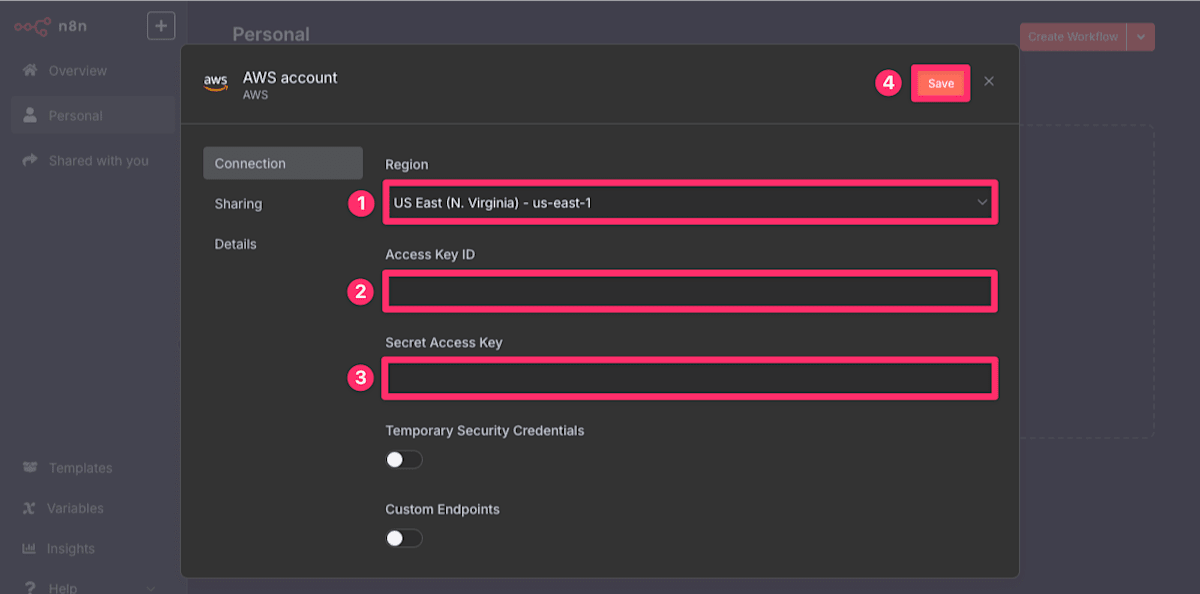The height and width of the screenshot is (594, 1200).
Task: Click the Variables icon in sidebar
Action: [29, 508]
